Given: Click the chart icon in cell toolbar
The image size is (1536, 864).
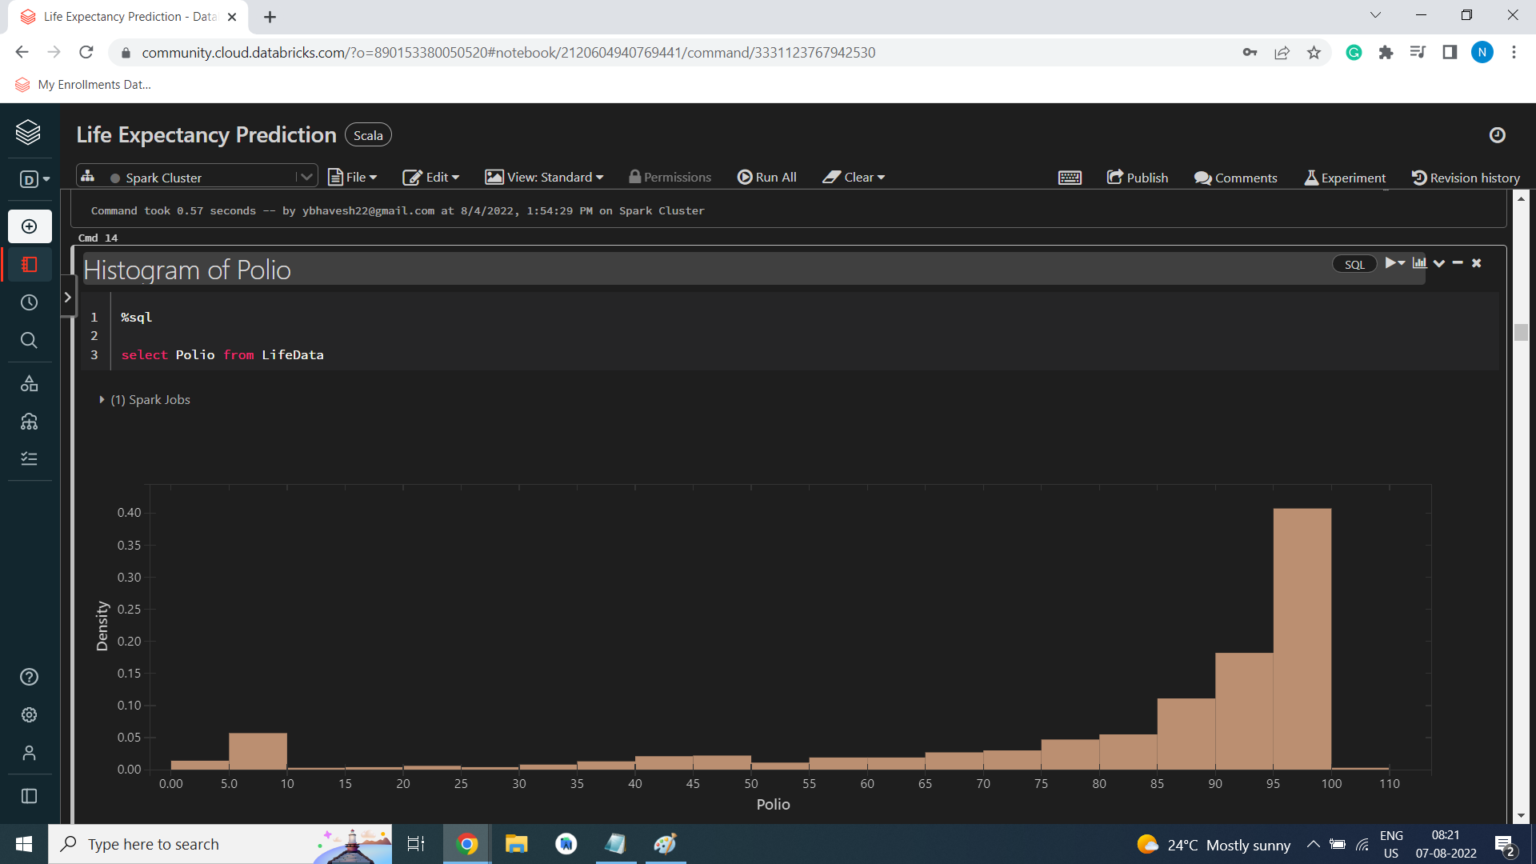Looking at the screenshot, I should click(x=1419, y=263).
